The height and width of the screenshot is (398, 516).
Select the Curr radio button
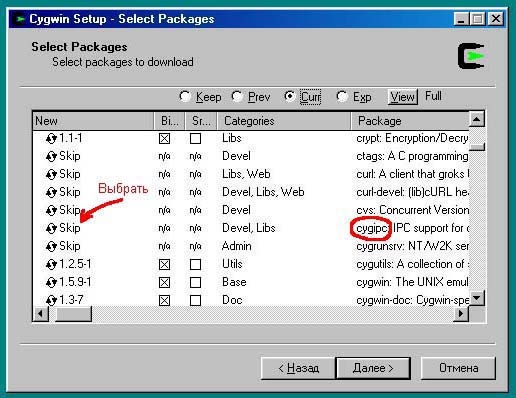coord(290,96)
